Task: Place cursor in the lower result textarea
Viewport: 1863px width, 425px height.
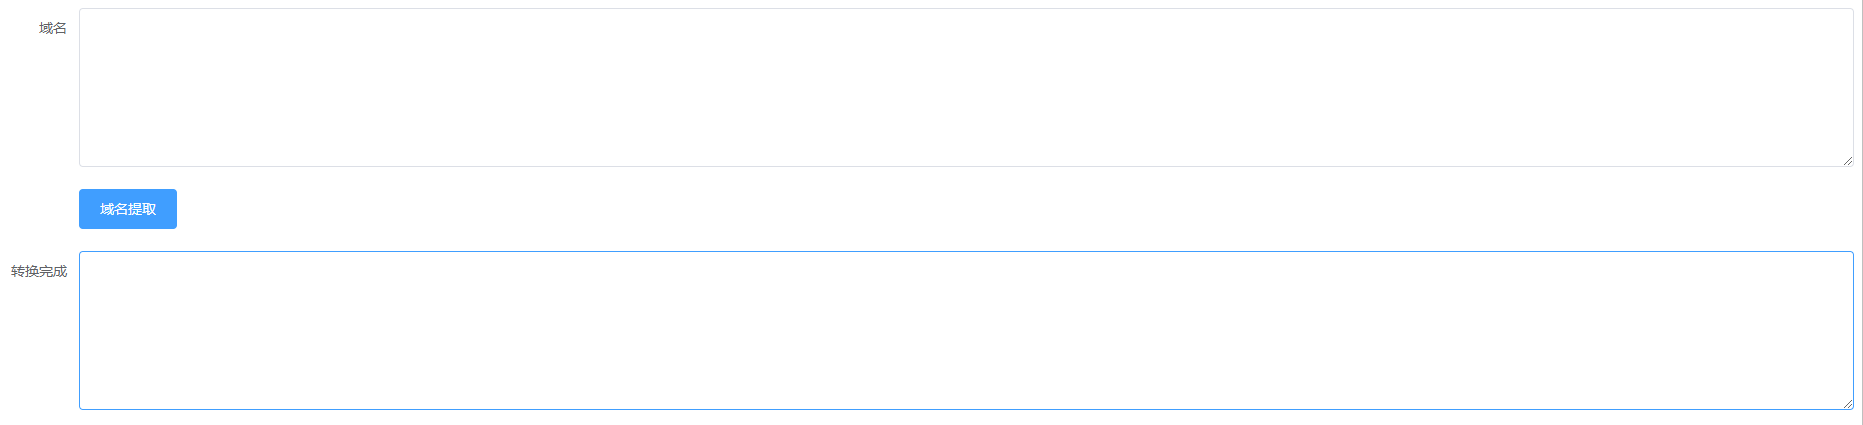Action: coord(965,330)
